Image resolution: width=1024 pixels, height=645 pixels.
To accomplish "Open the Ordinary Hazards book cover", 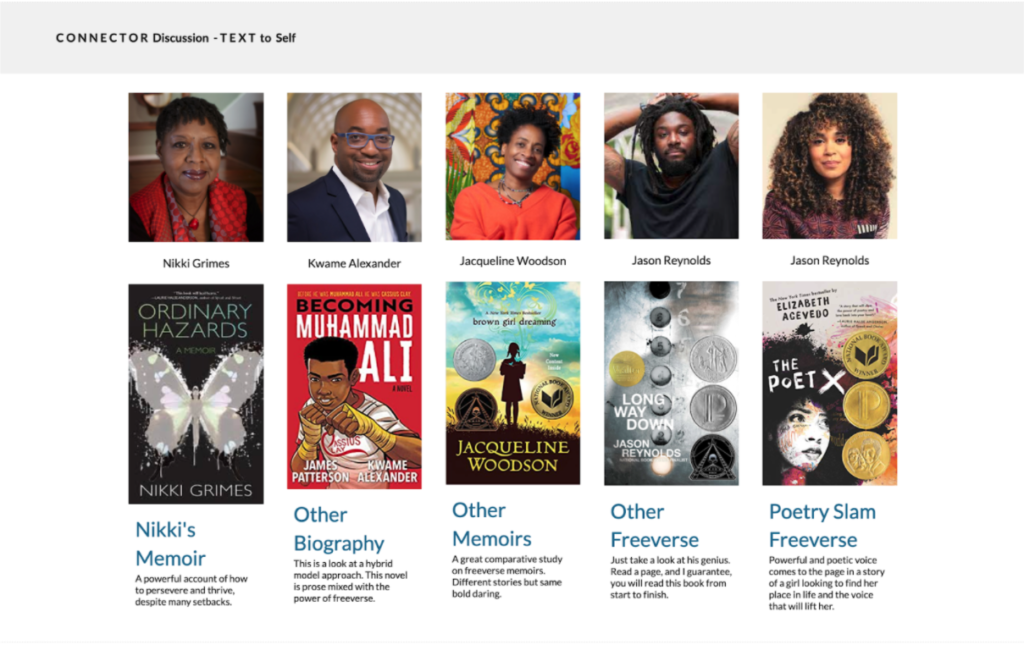I will pos(196,393).
